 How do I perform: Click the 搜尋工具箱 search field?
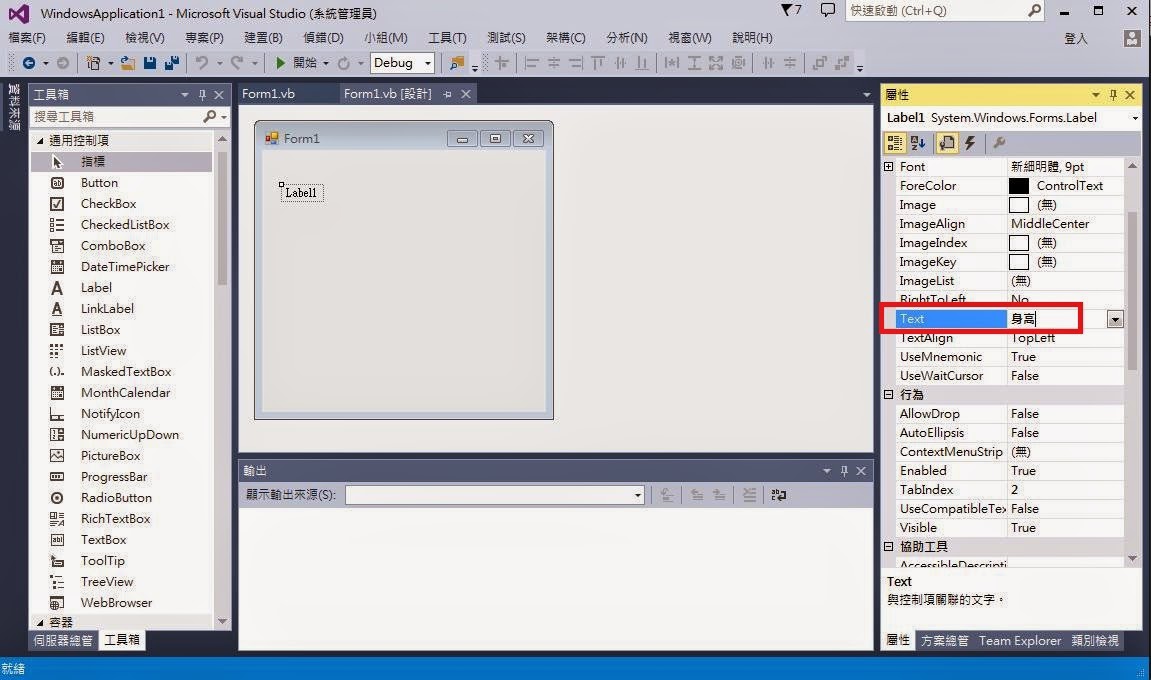point(116,117)
